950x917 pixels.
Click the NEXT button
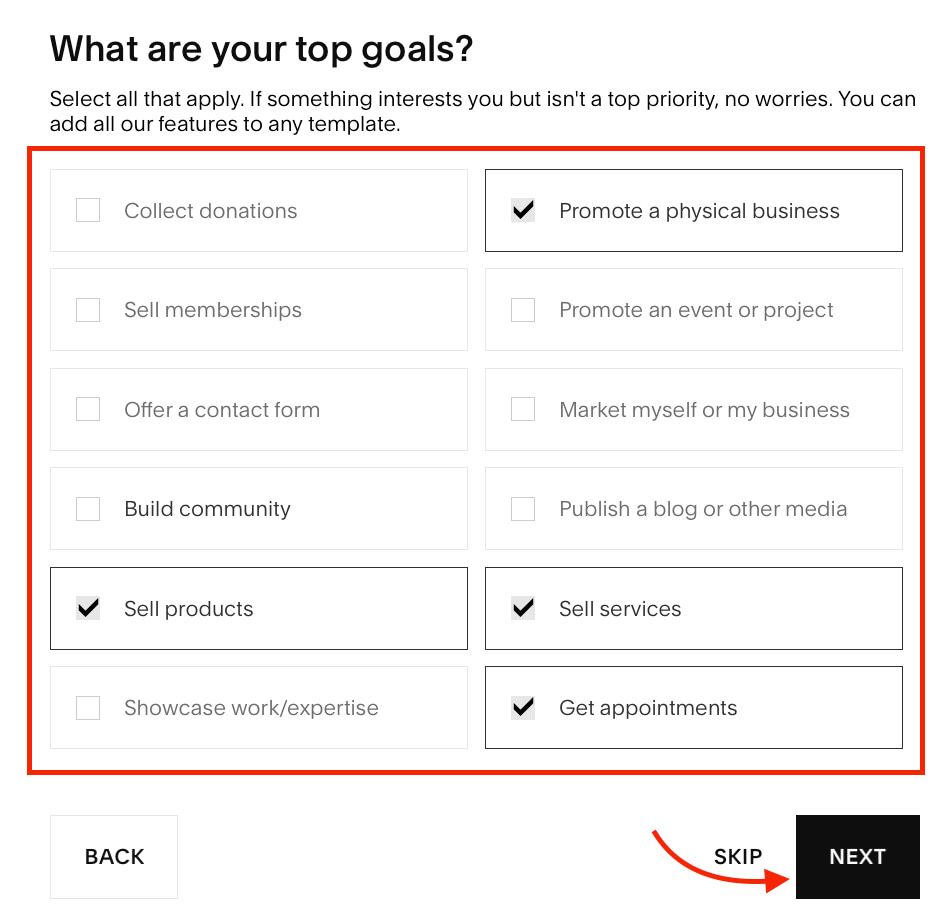(857, 856)
